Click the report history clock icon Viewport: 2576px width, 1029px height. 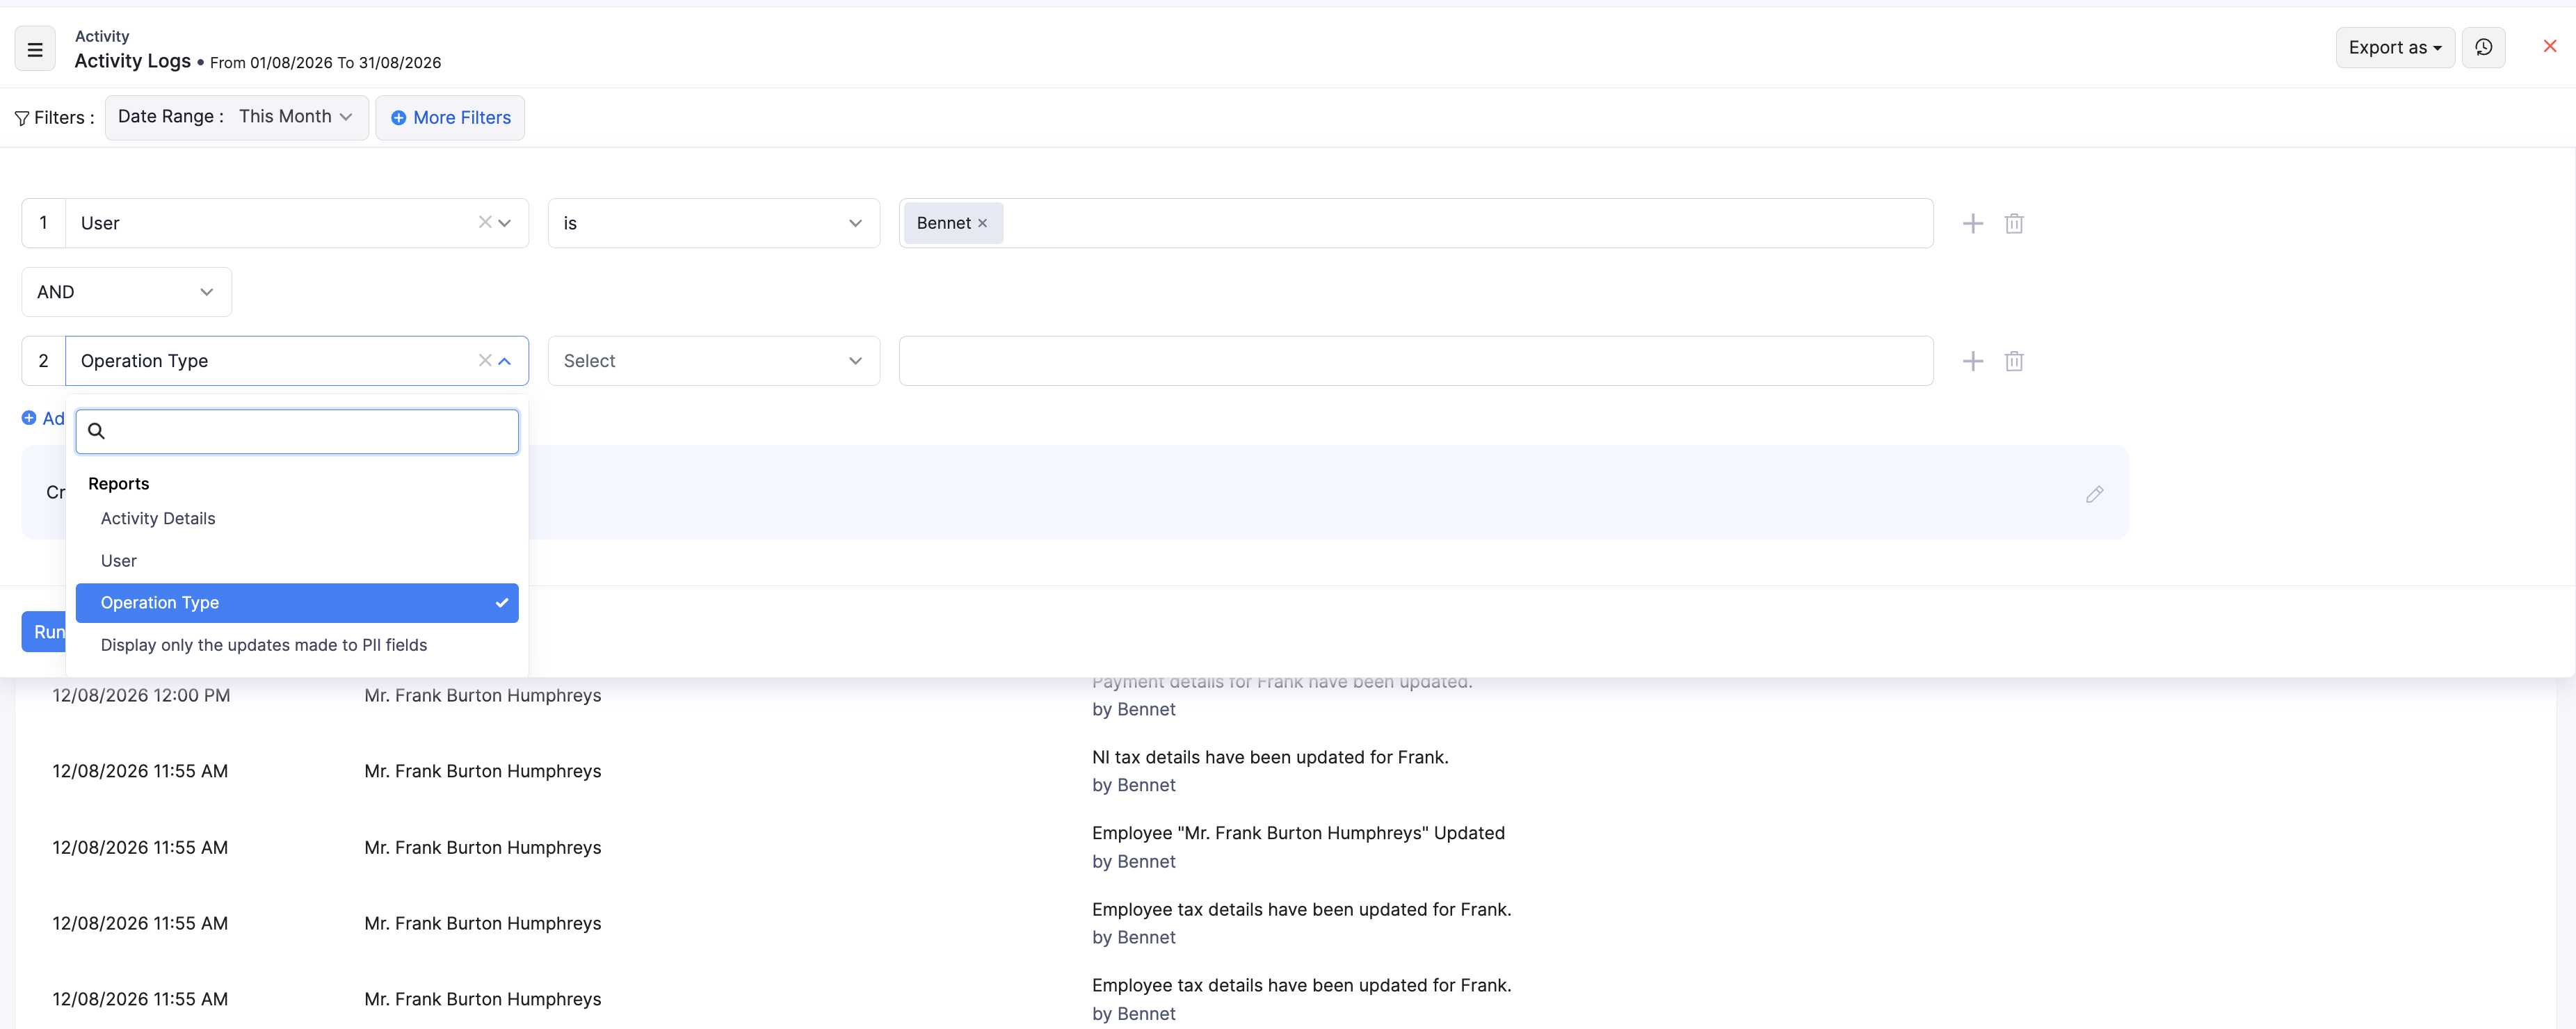[2483, 47]
